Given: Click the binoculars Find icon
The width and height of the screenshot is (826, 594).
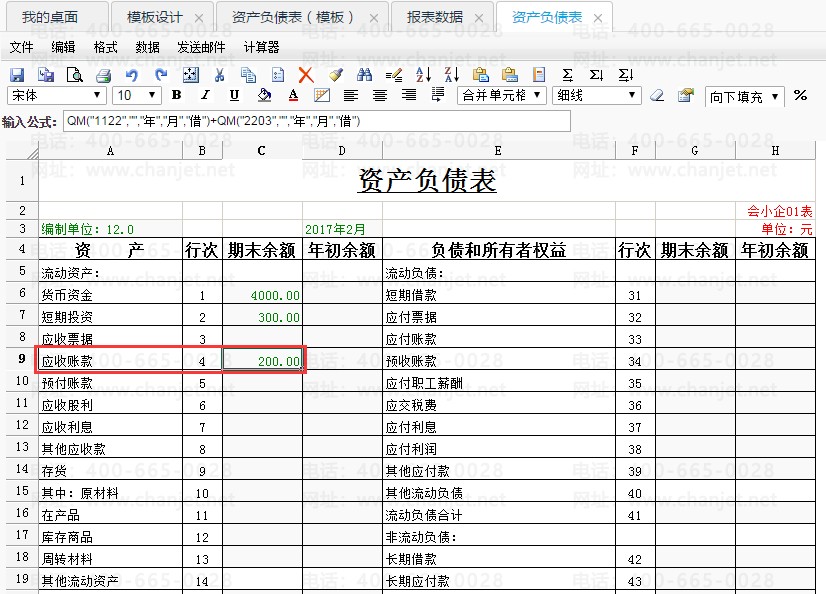Looking at the screenshot, I should [x=364, y=75].
